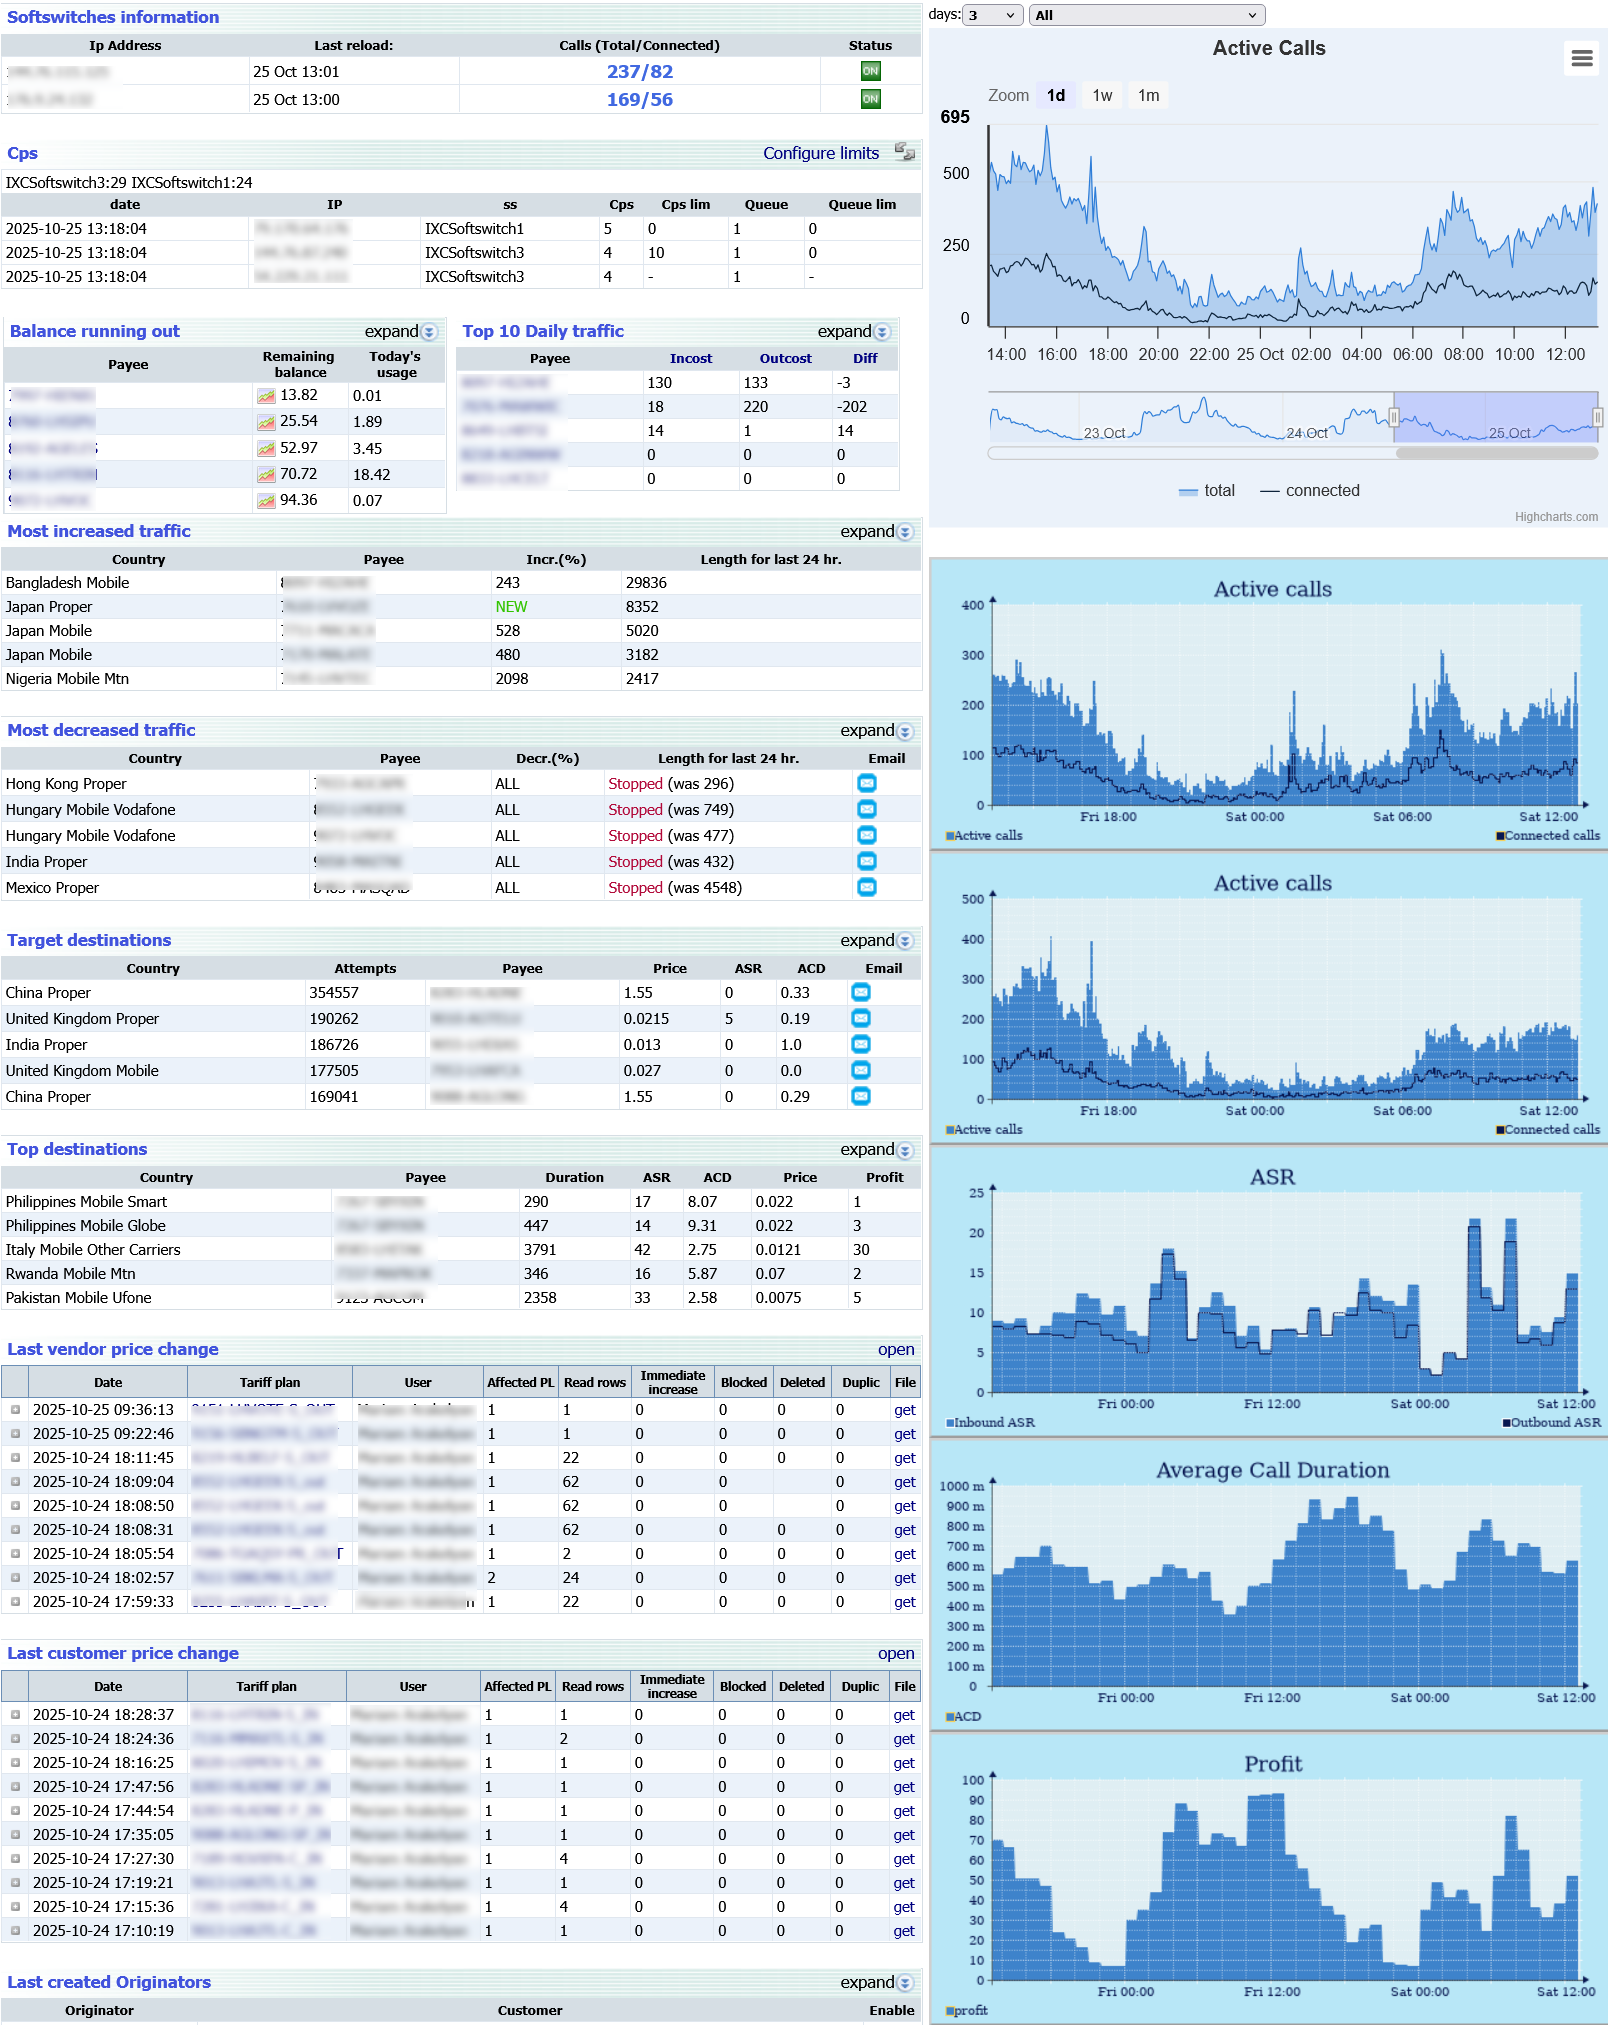
Task: Select the 1m zoom tab
Action: pos(1147,95)
